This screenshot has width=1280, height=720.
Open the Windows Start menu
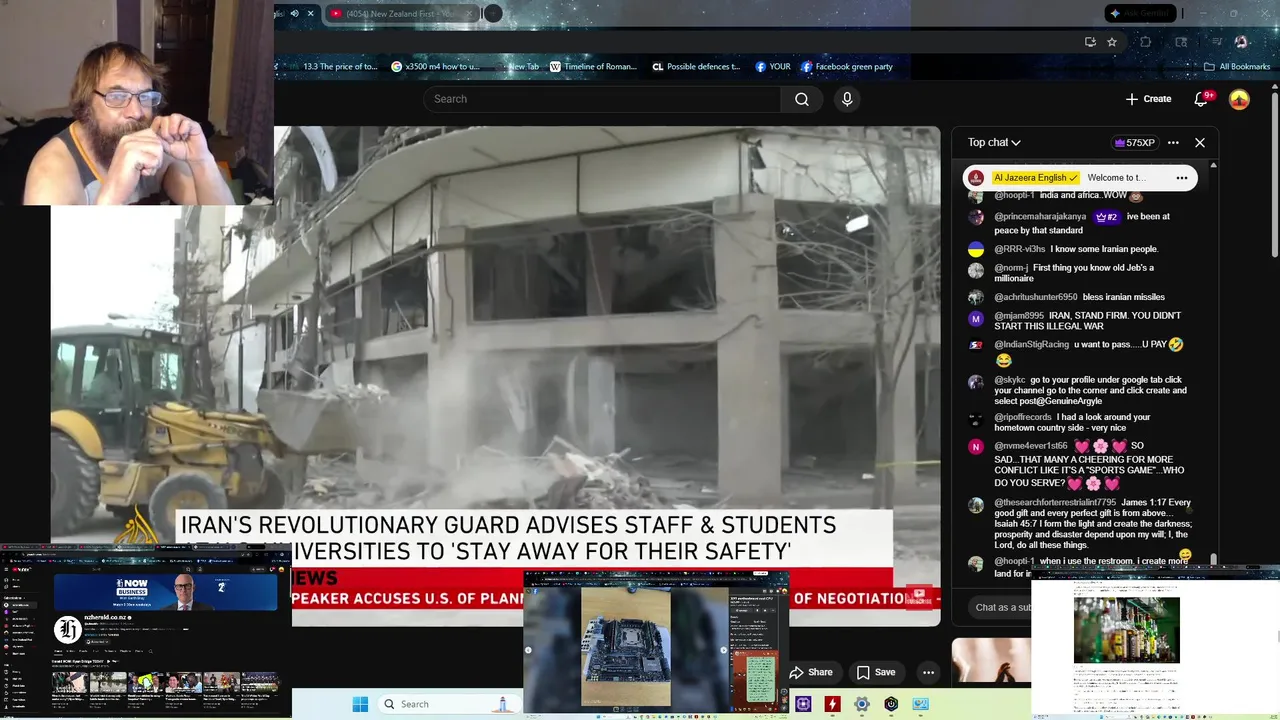coord(360,704)
